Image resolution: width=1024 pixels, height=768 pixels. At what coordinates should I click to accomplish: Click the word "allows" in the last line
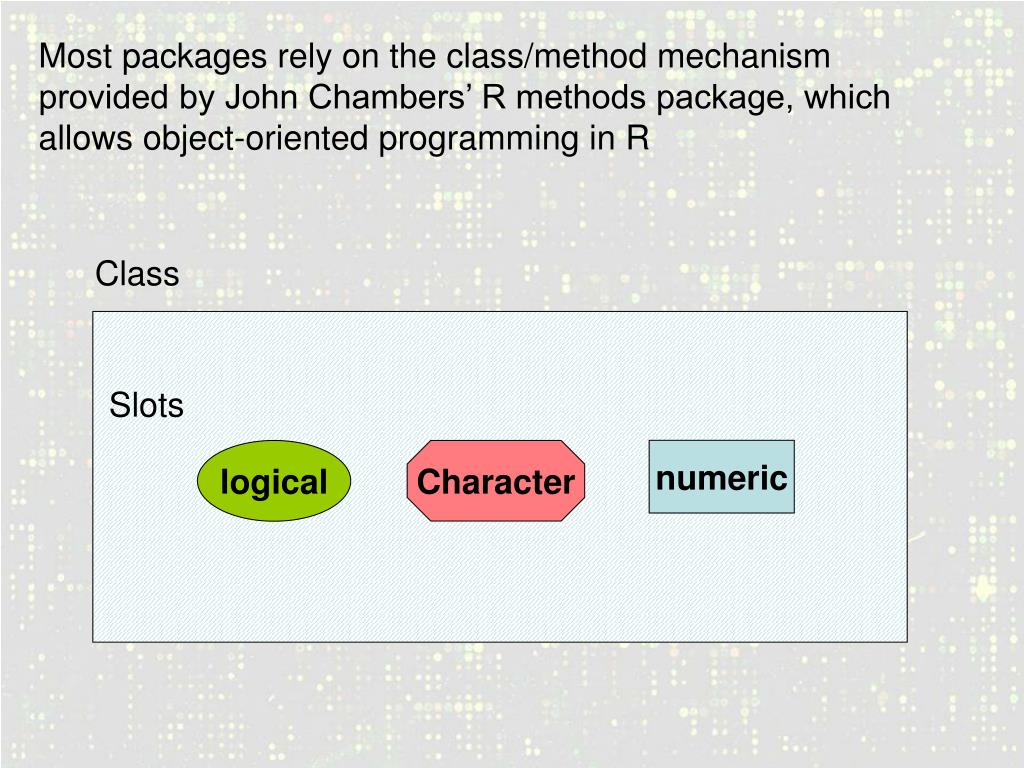(86, 138)
